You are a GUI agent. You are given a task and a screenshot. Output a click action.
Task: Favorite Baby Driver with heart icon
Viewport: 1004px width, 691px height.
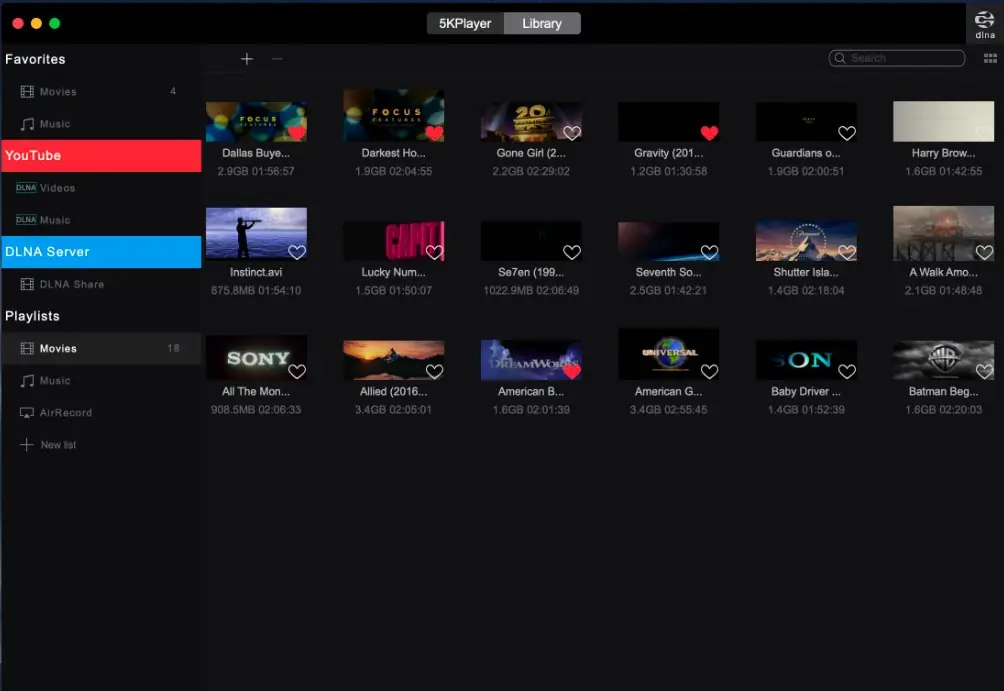click(x=847, y=371)
